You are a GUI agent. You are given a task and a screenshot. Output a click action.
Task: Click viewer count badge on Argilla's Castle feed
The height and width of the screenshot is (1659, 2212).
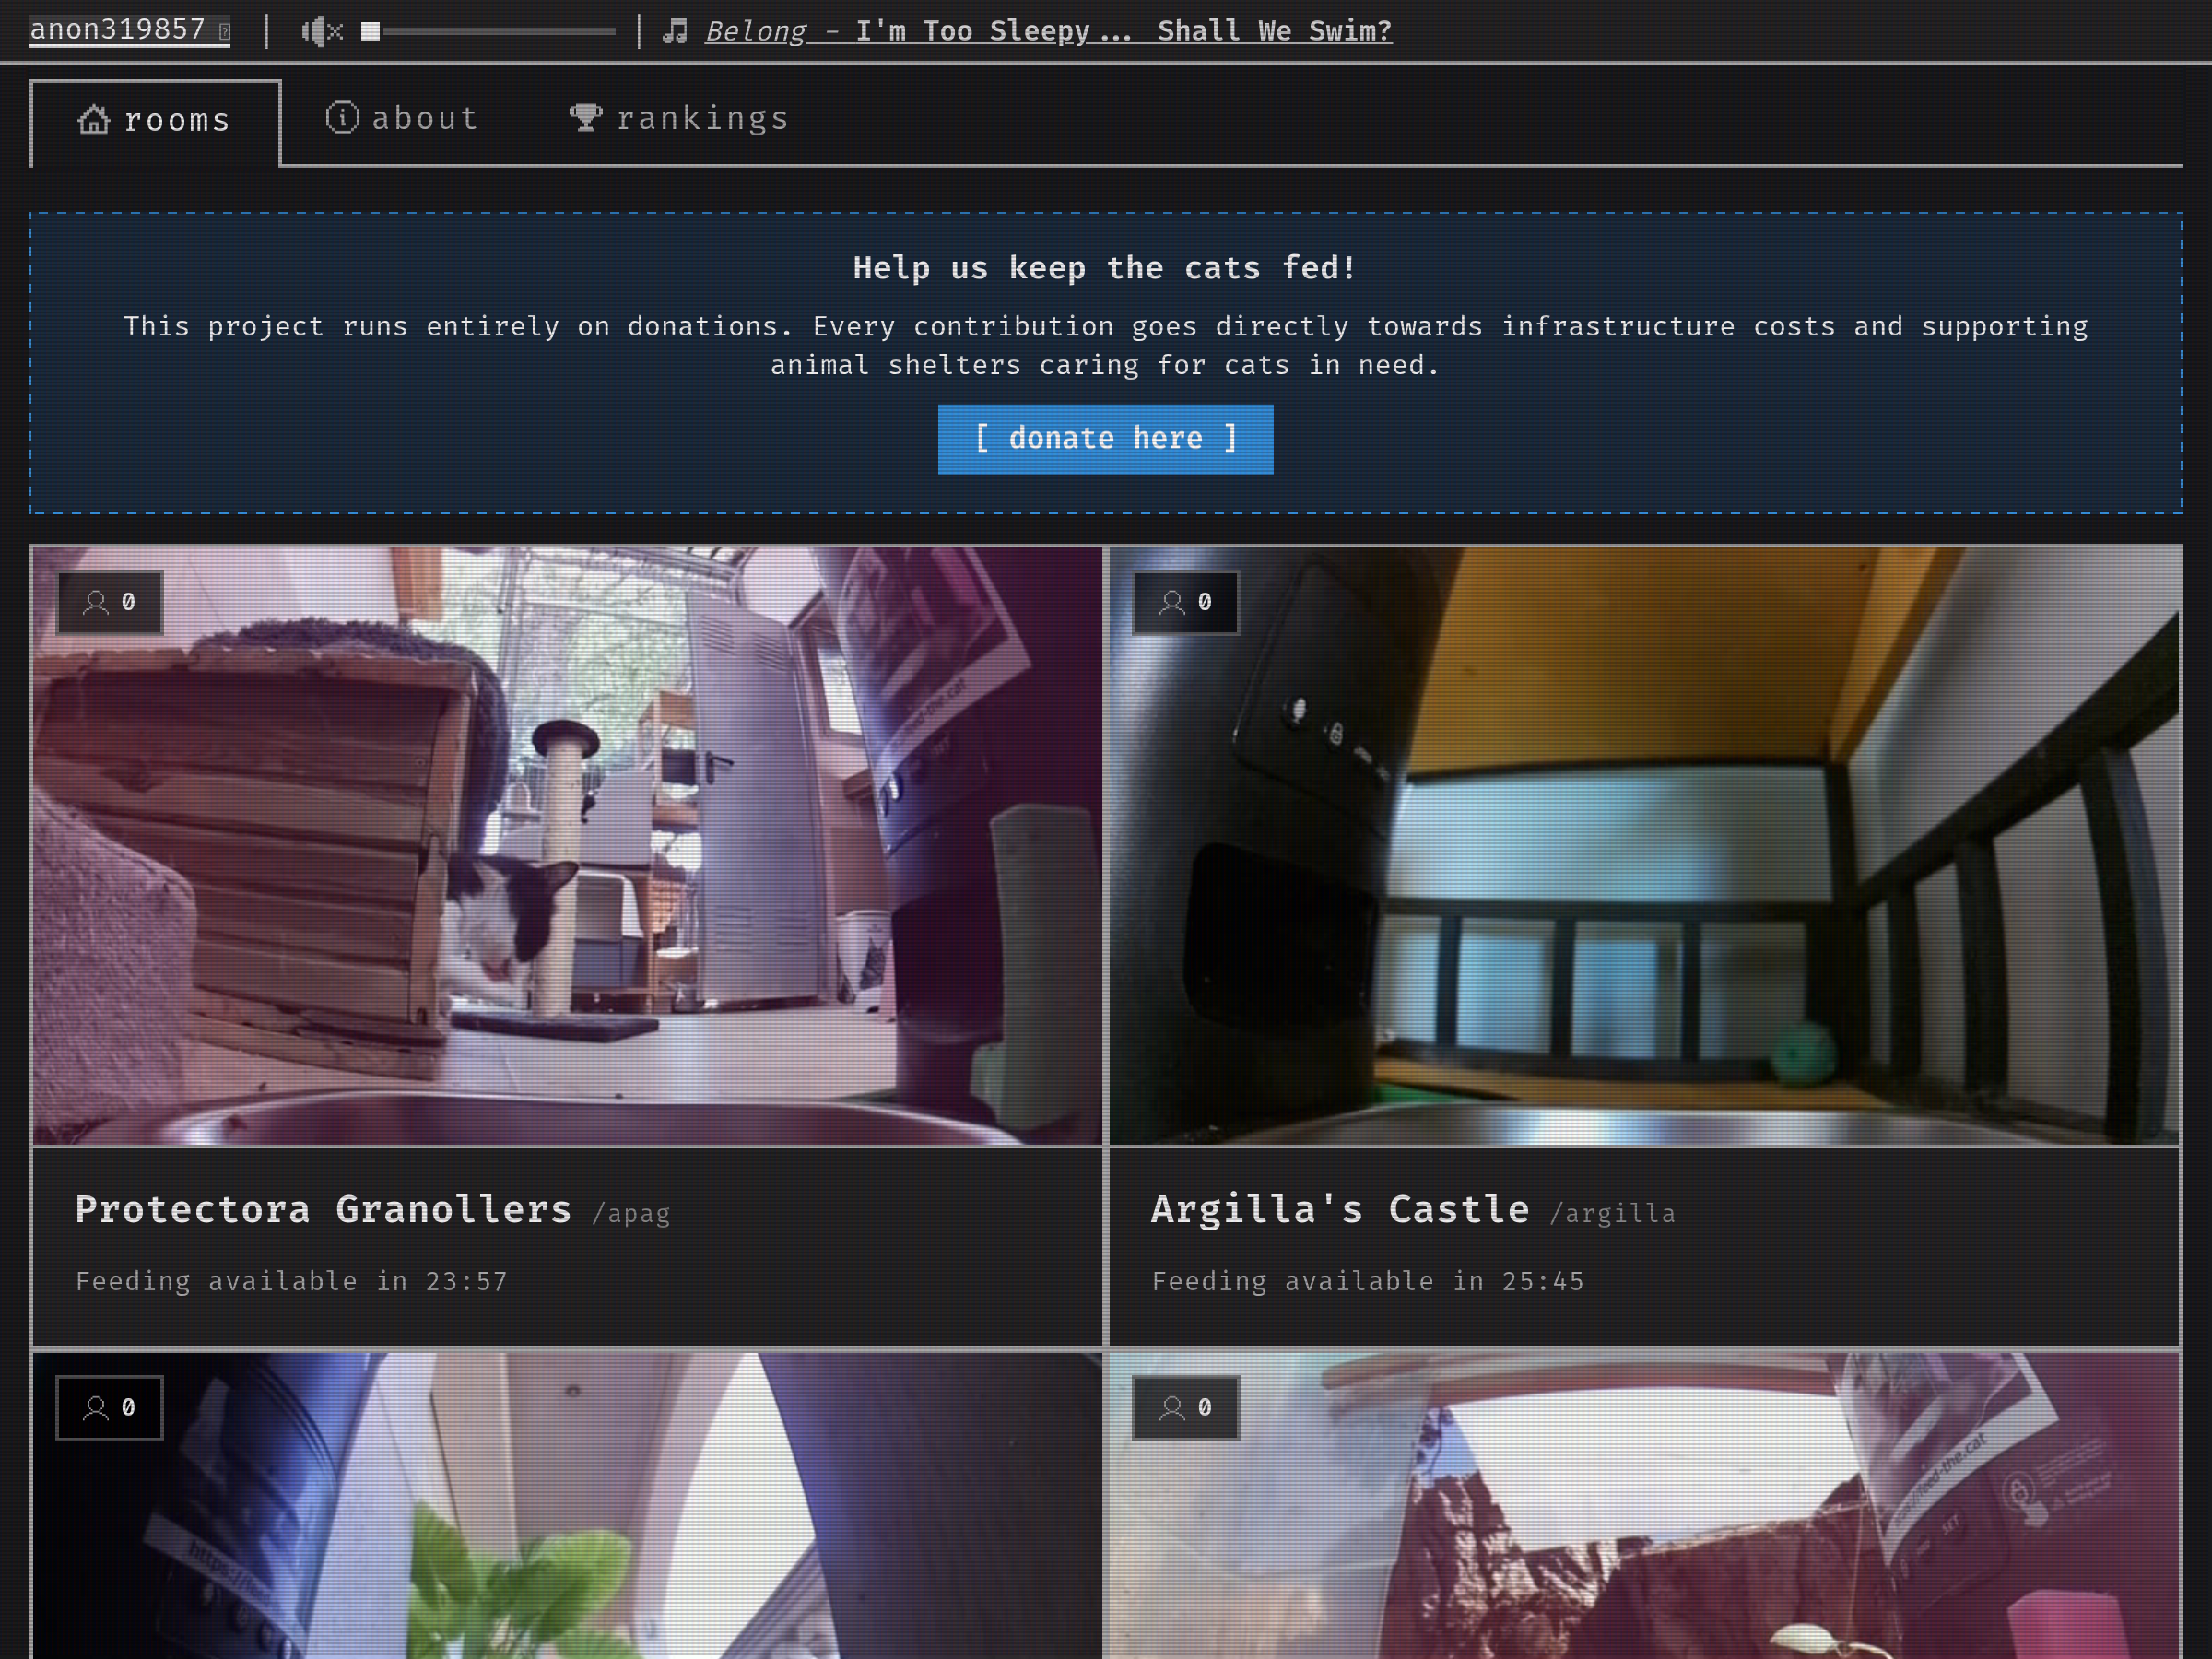[x=1186, y=602]
